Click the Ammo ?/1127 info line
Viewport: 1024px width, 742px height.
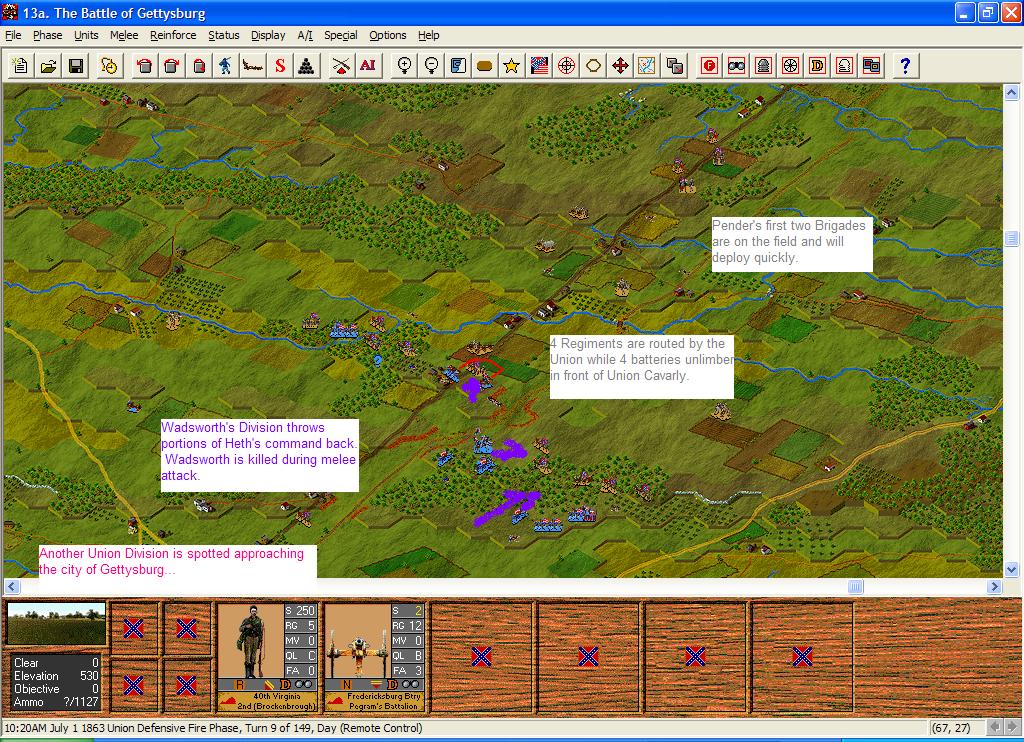pyautogui.click(x=56, y=702)
